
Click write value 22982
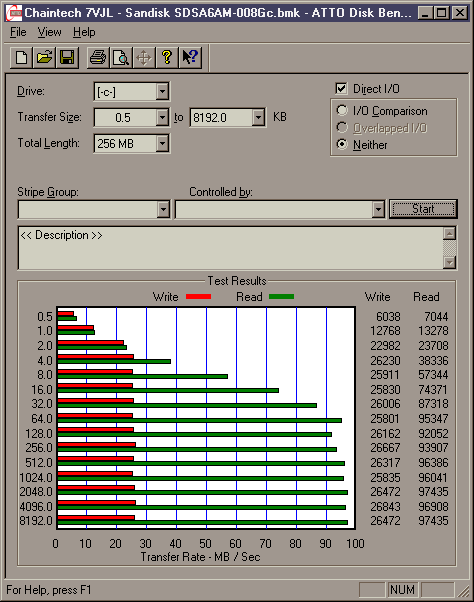pyautogui.click(x=385, y=346)
